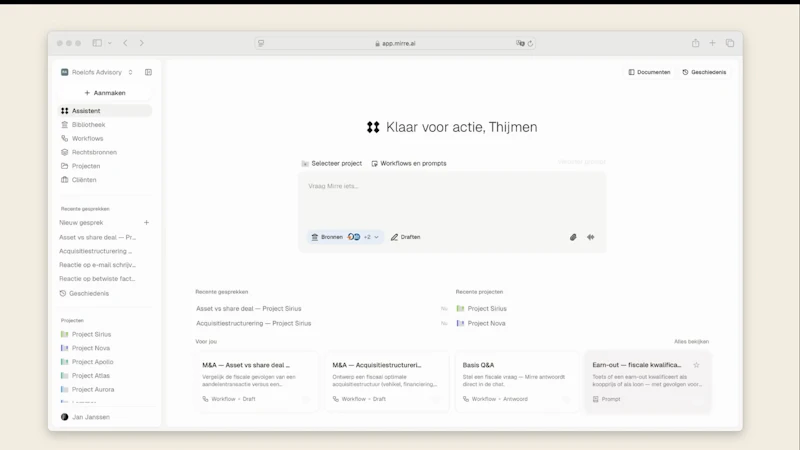Open a new browser tab

point(712,43)
